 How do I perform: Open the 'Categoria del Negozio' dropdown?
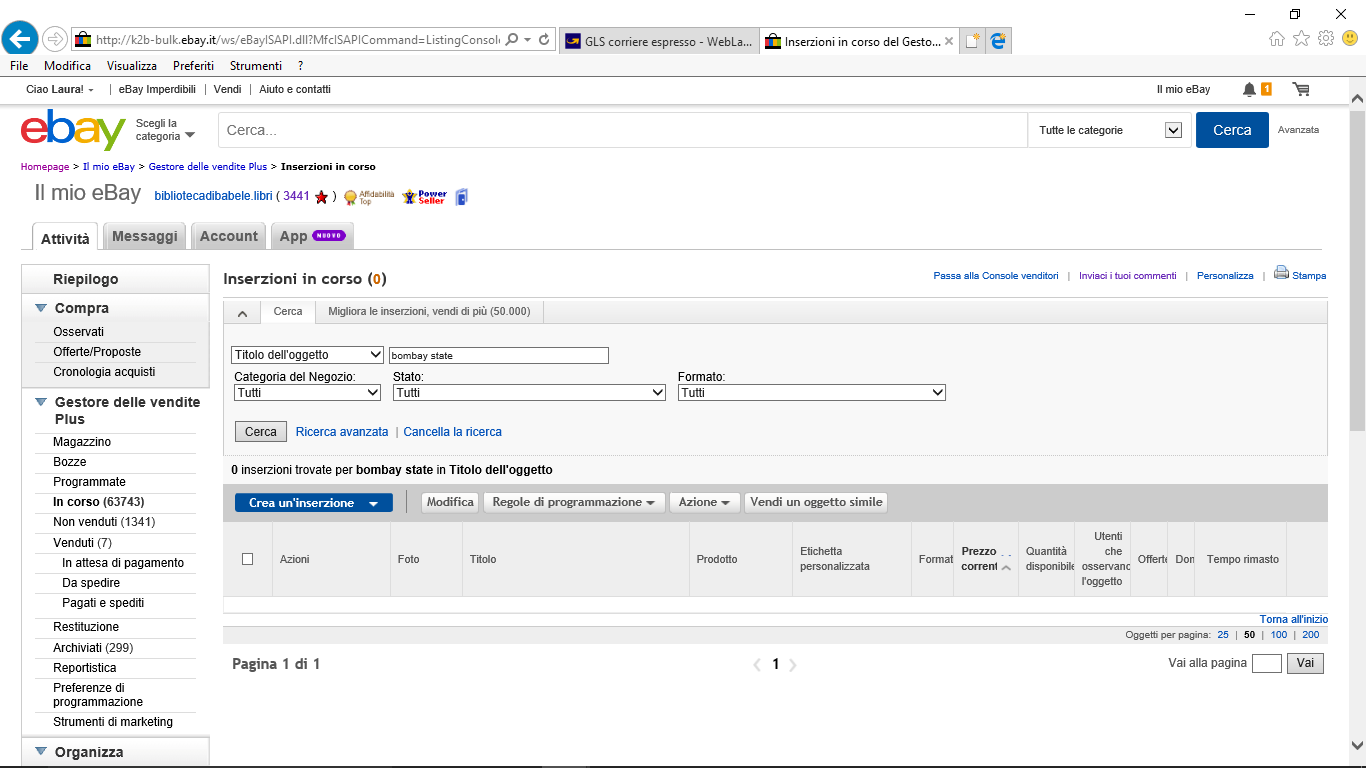click(x=307, y=393)
